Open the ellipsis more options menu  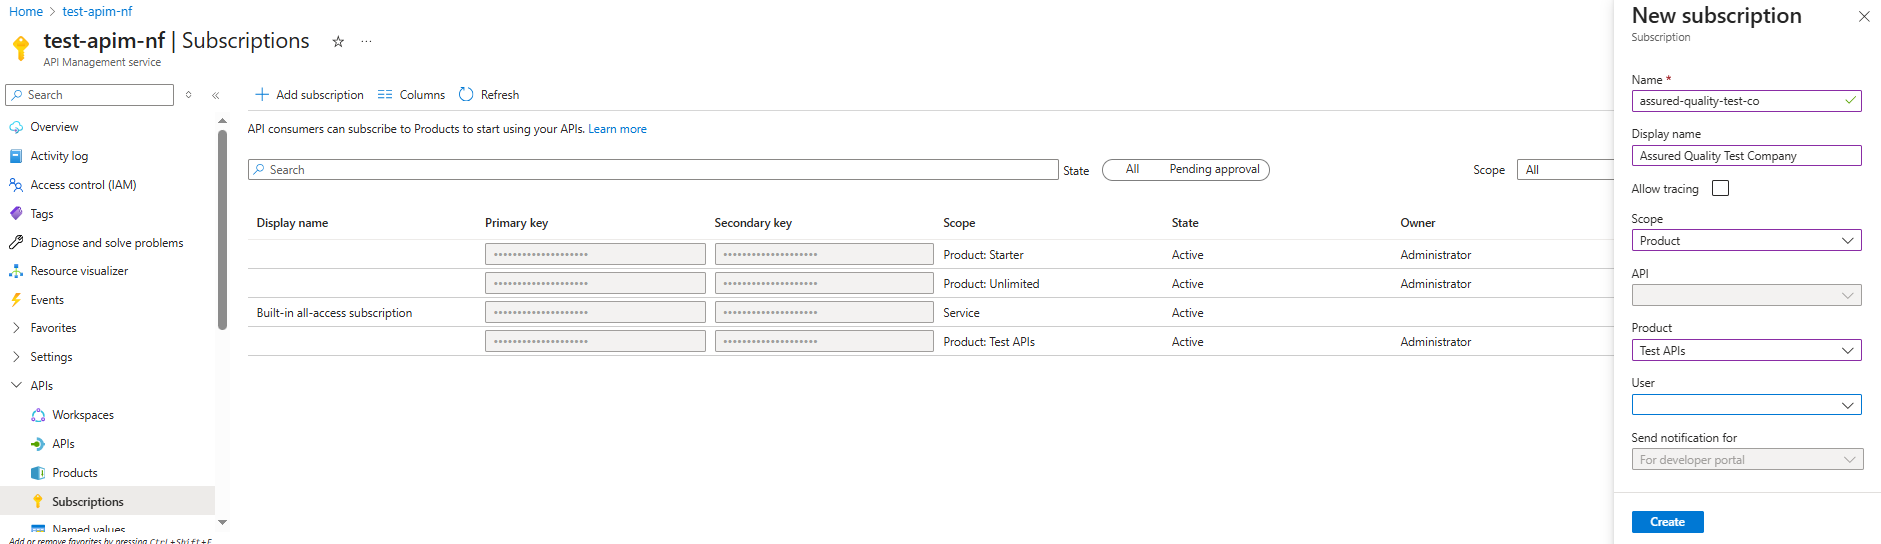point(367,42)
